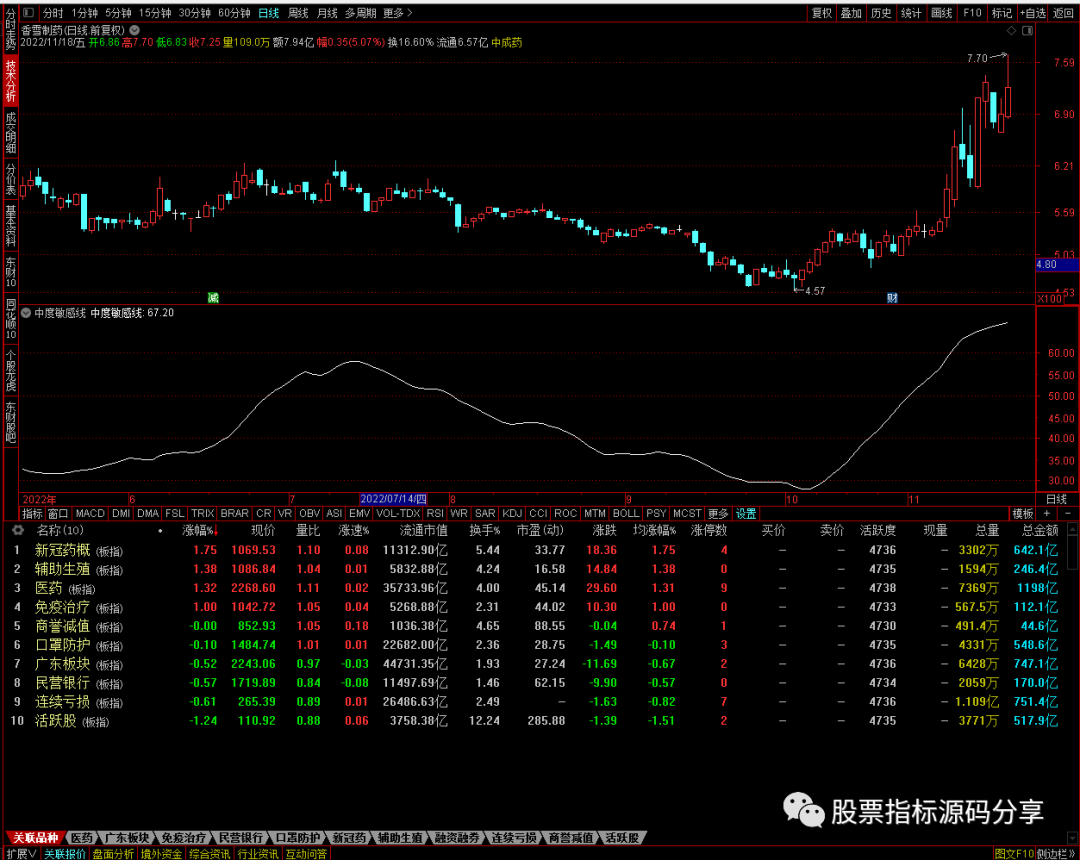
Task: Activate the 画线 drawing tool
Action: tap(941, 12)
